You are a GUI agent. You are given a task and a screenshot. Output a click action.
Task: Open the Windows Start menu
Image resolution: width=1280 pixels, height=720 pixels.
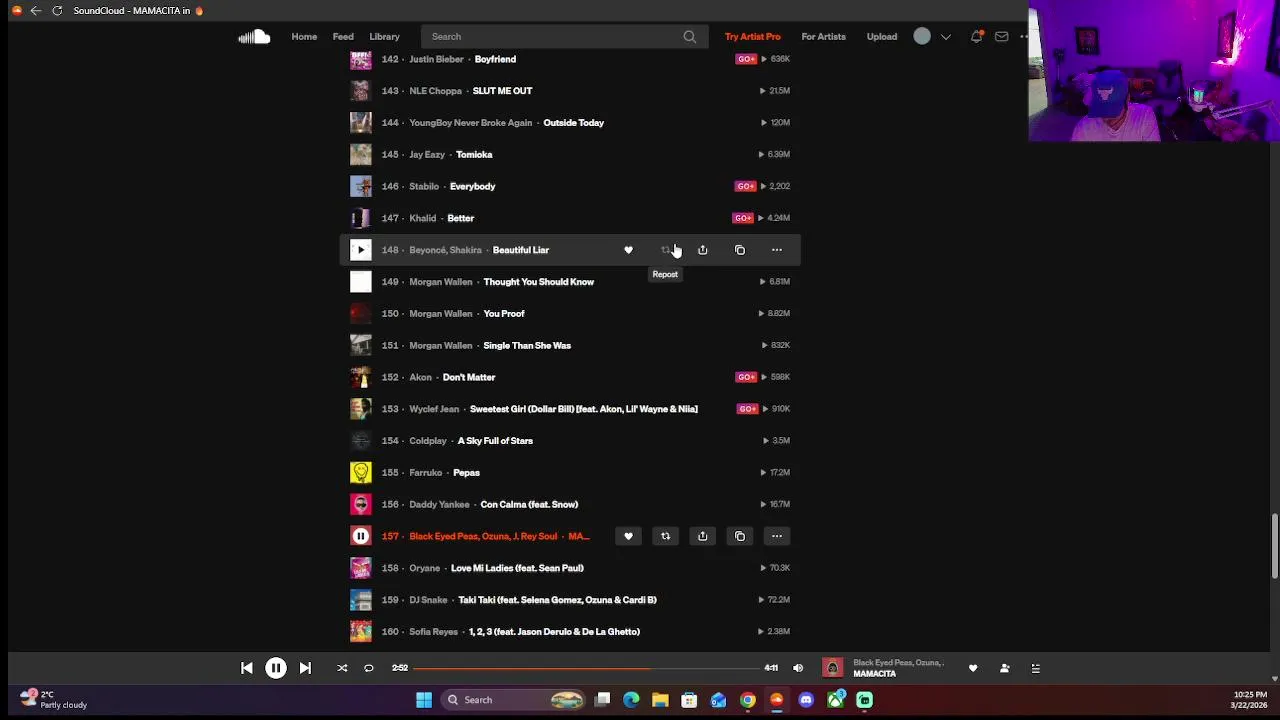click(424, 700)
